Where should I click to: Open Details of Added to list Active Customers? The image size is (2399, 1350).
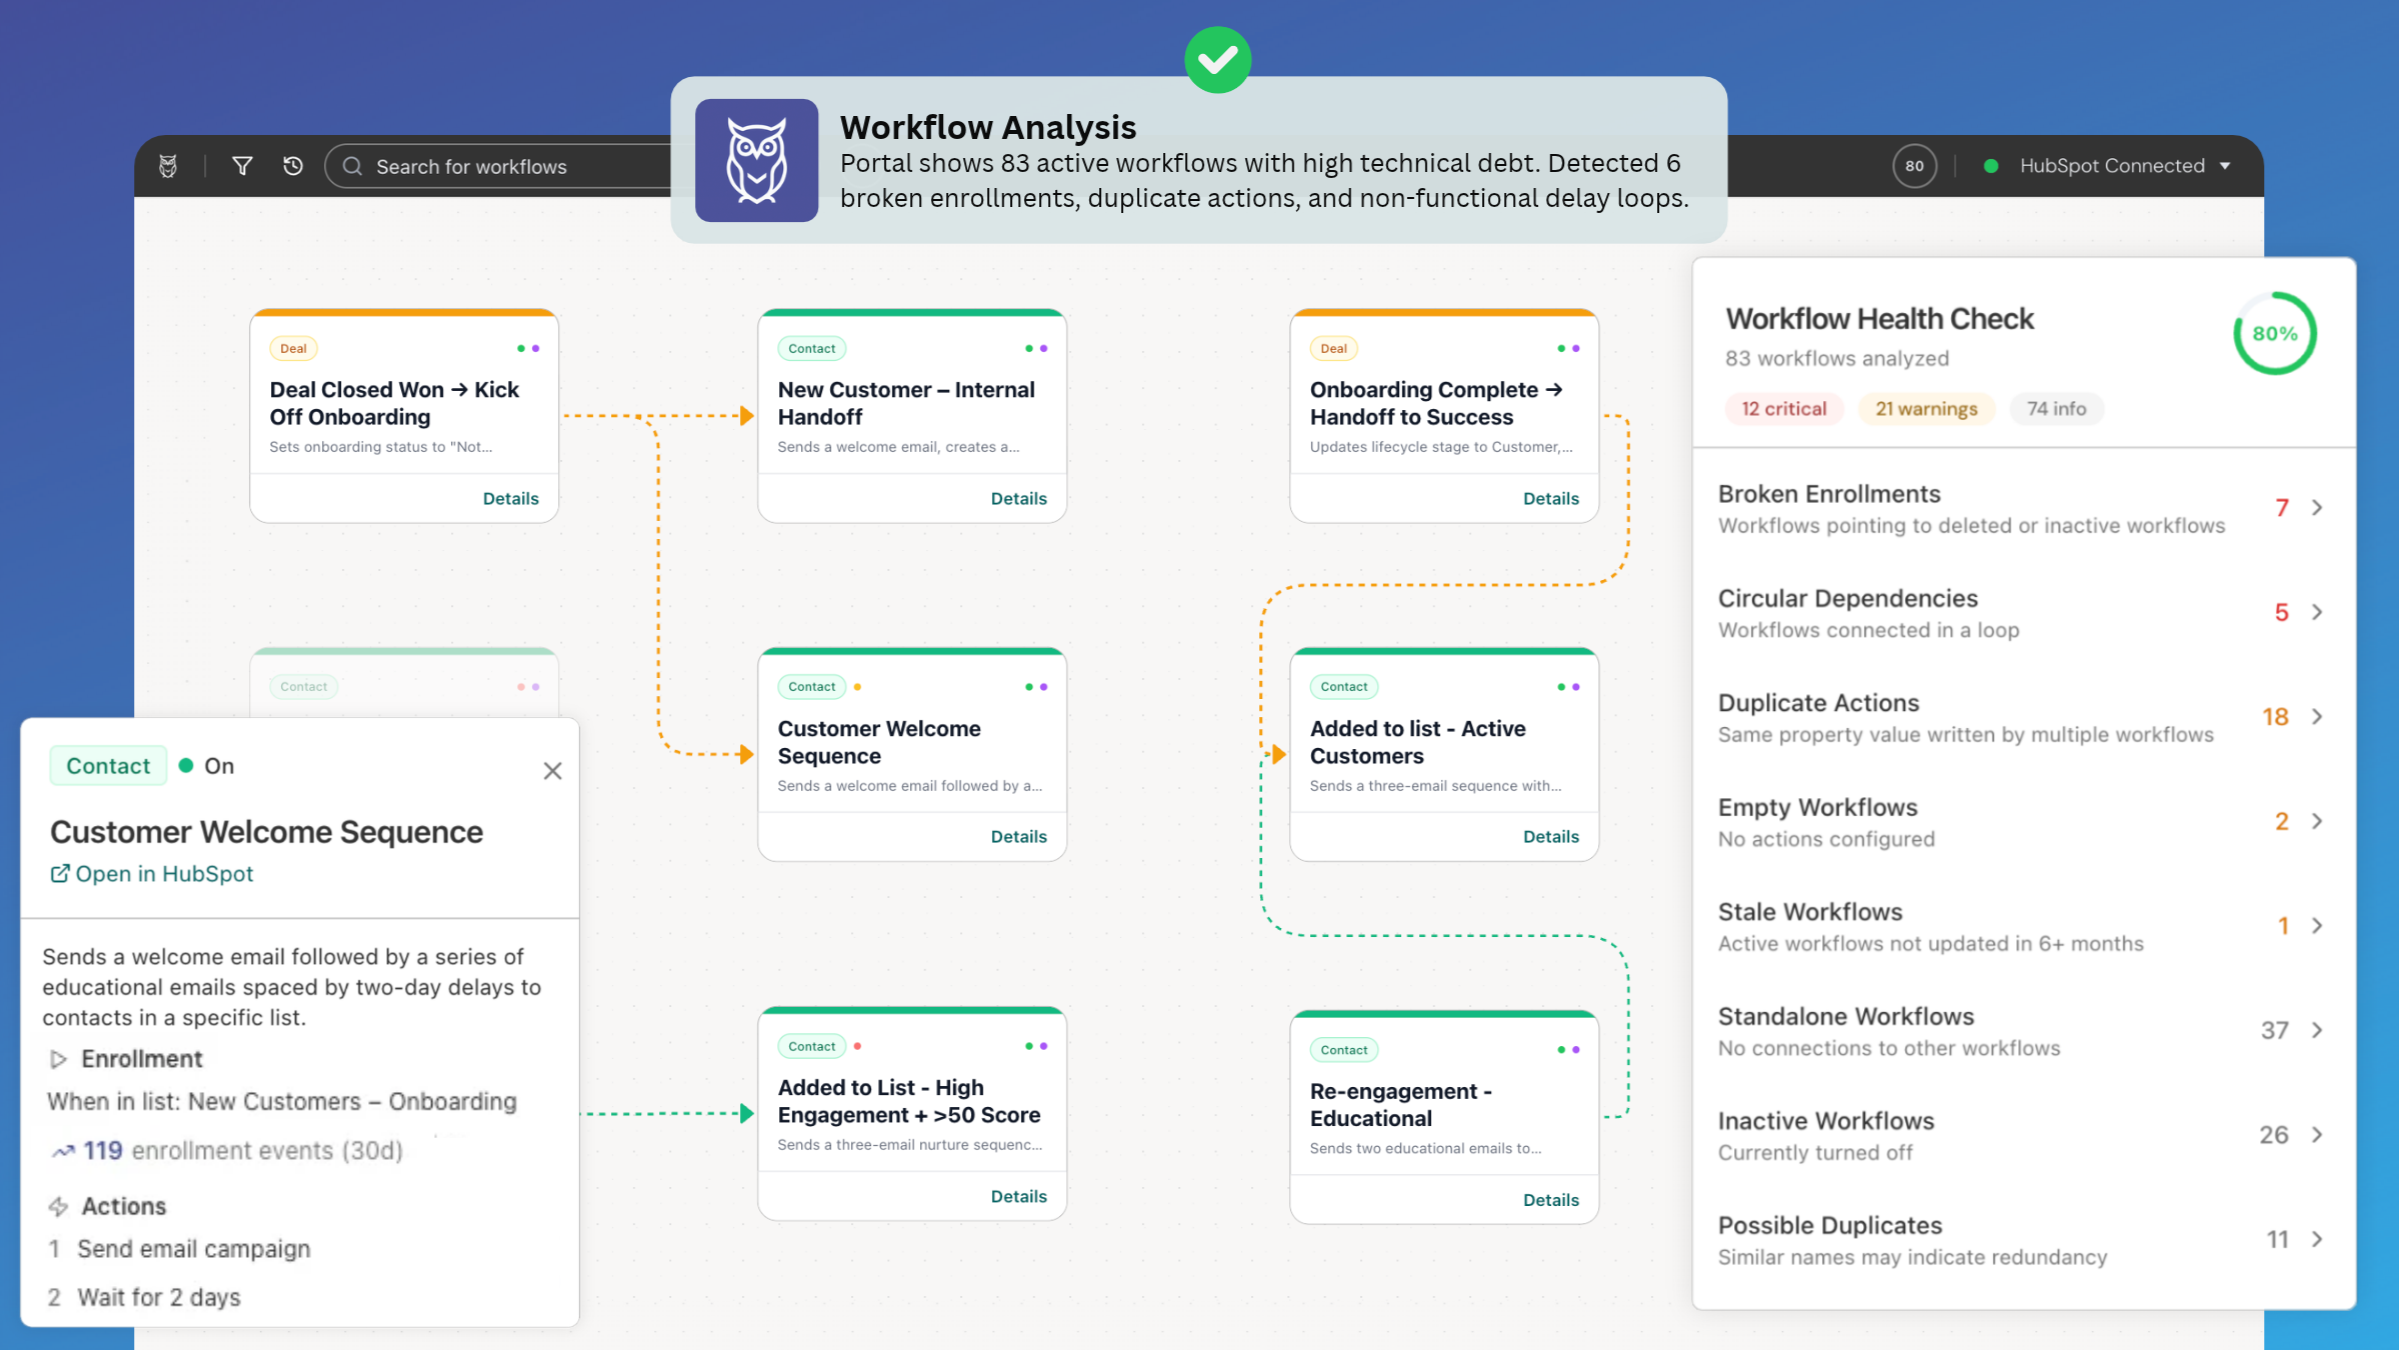[1550, 836]
